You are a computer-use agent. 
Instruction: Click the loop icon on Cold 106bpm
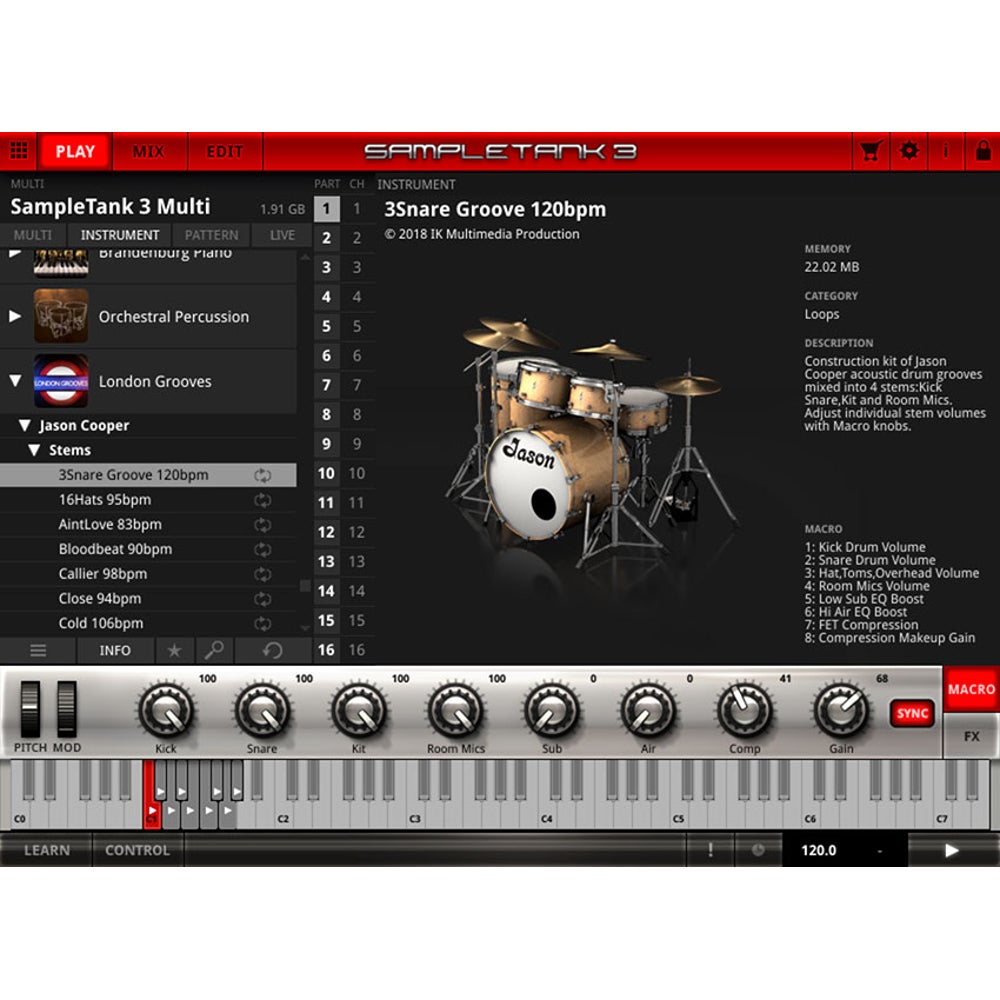point(262,624)
